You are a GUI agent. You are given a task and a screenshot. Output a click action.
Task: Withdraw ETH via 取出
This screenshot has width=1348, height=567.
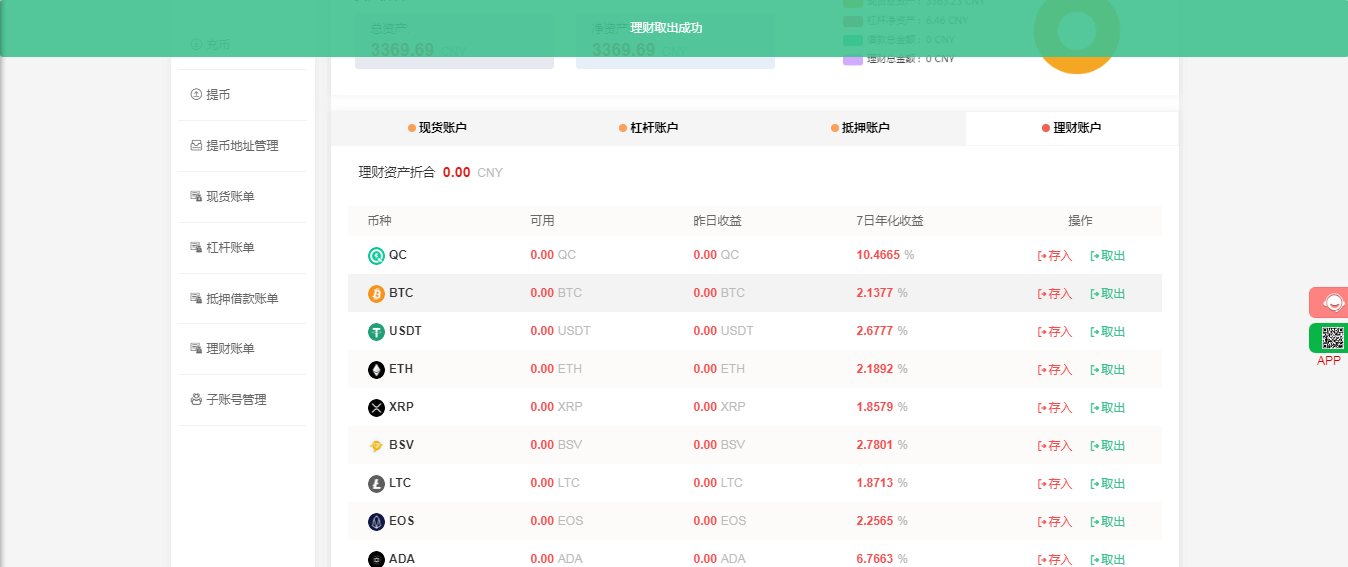[1108, 370]
